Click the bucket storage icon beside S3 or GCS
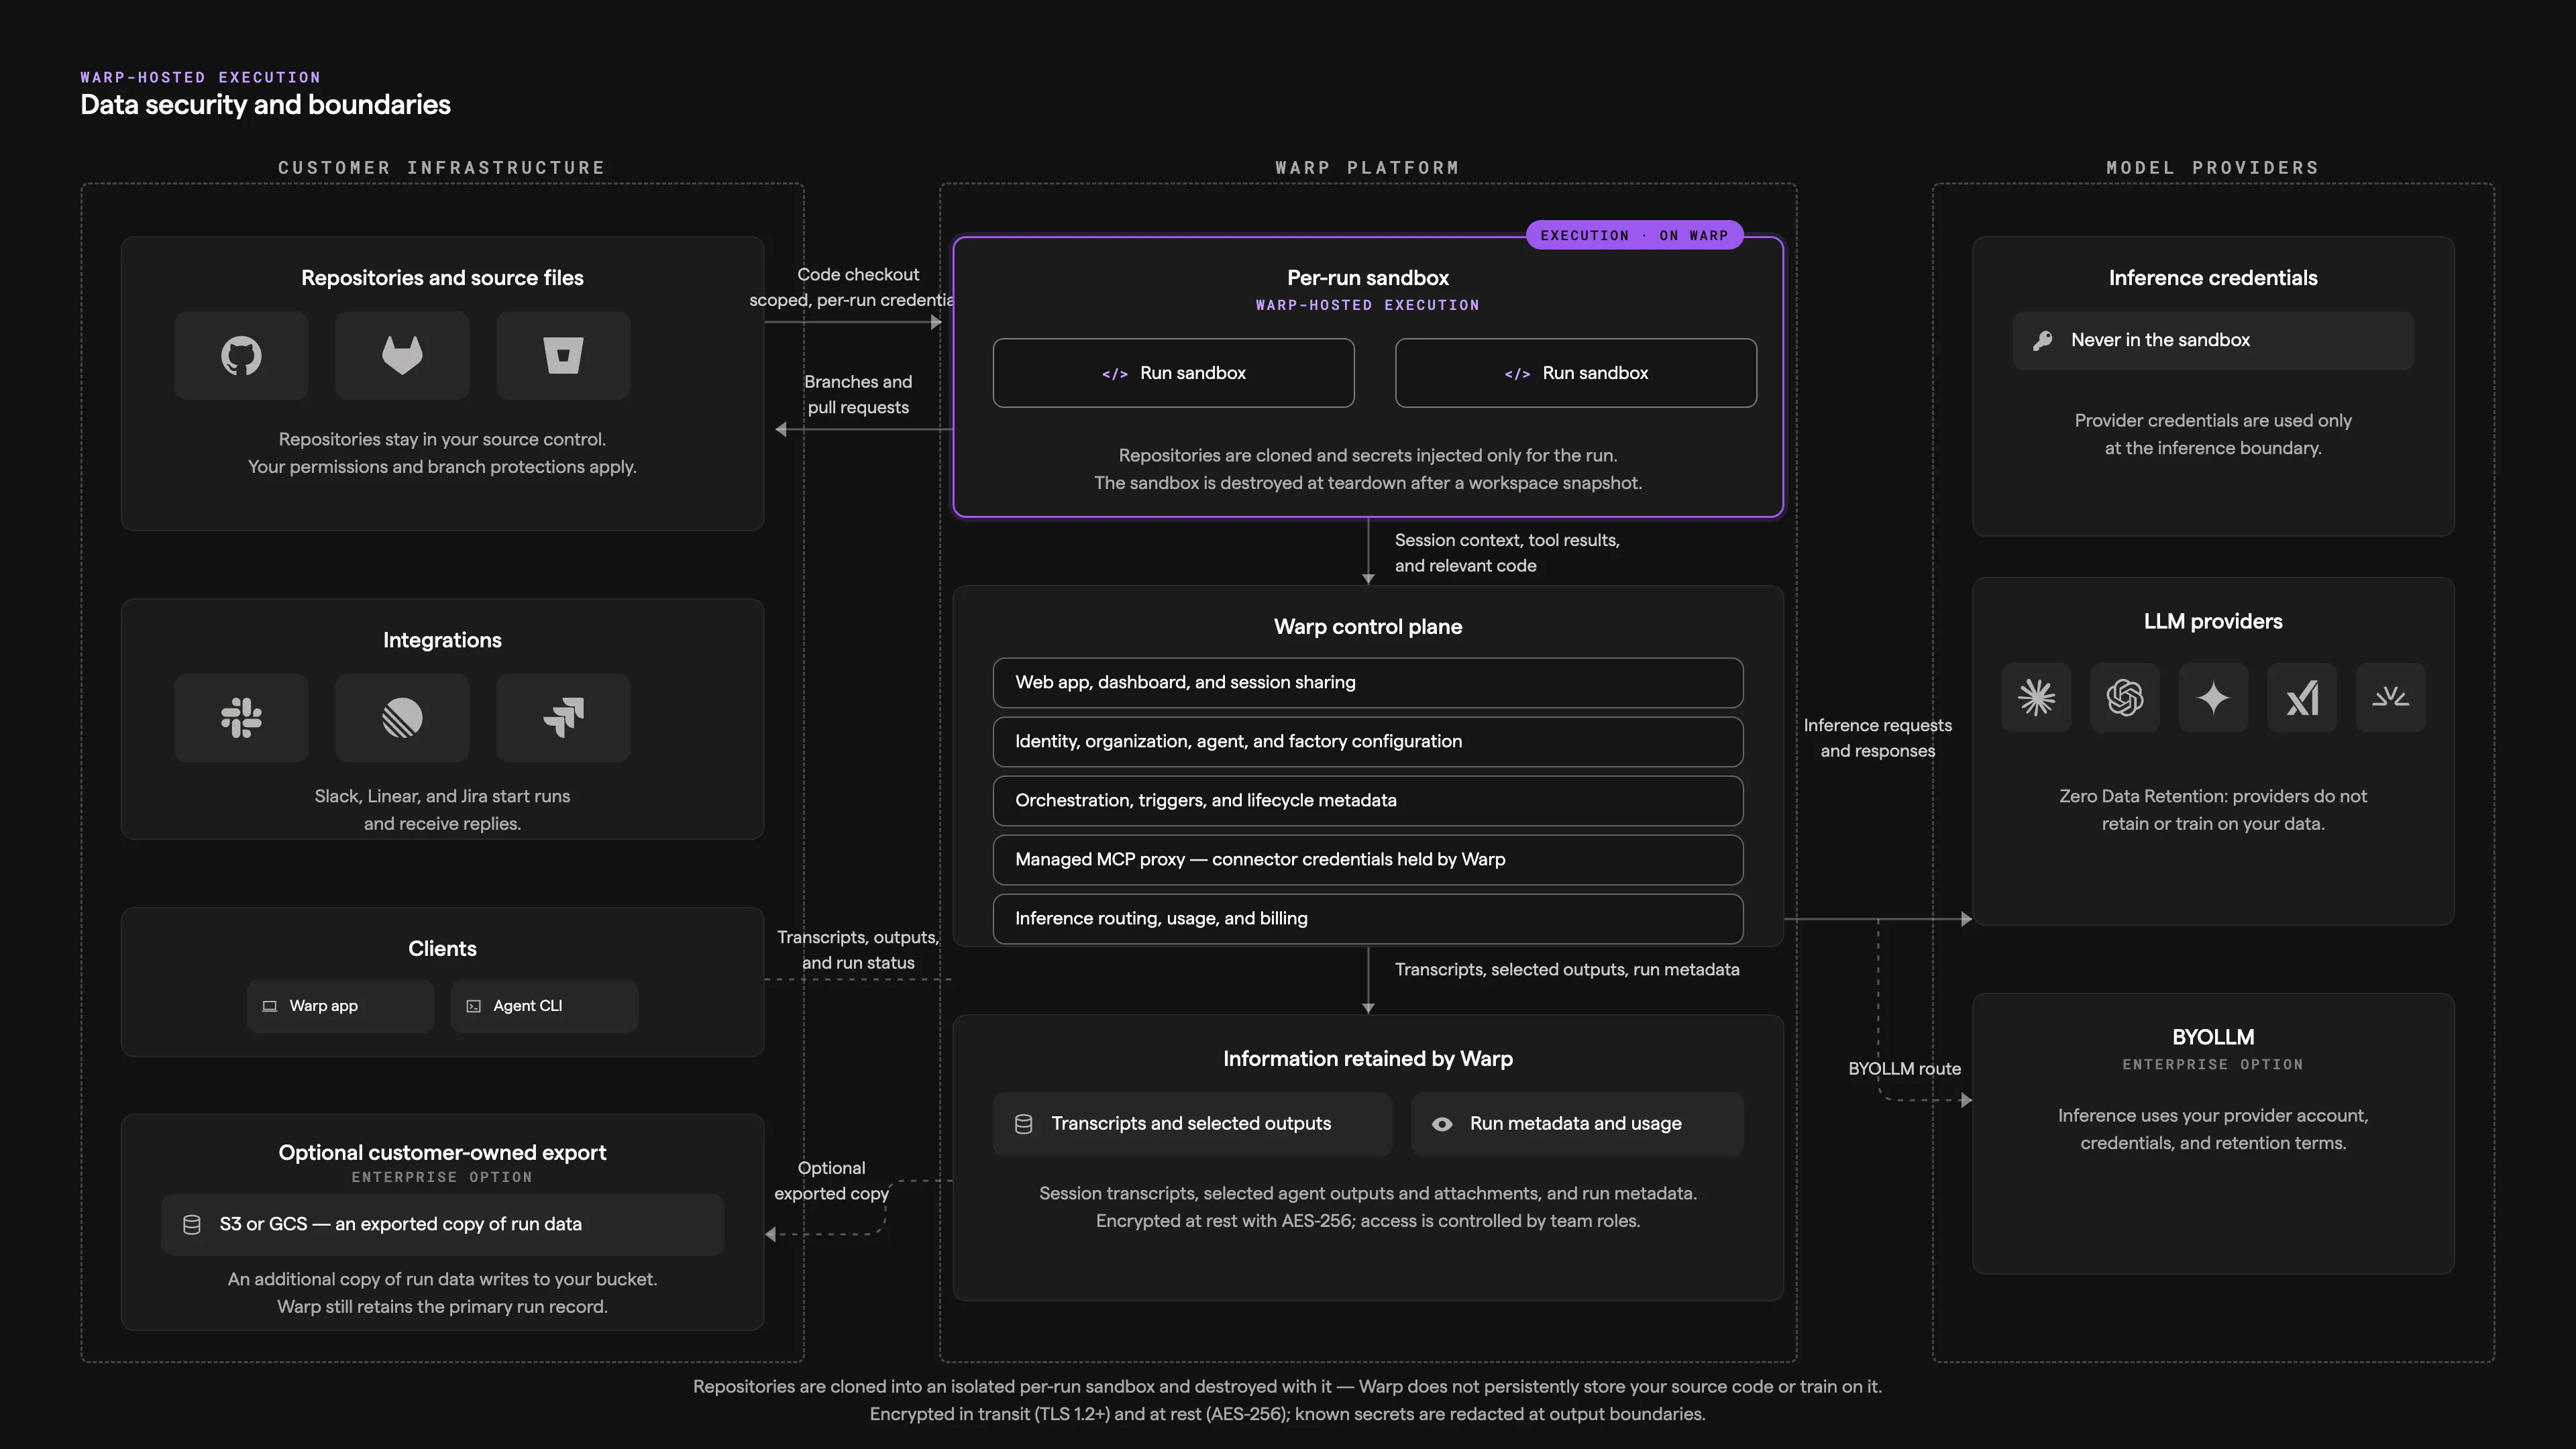The image size is (2576, 1449). pyautogui.click(x=191, y=1225)
